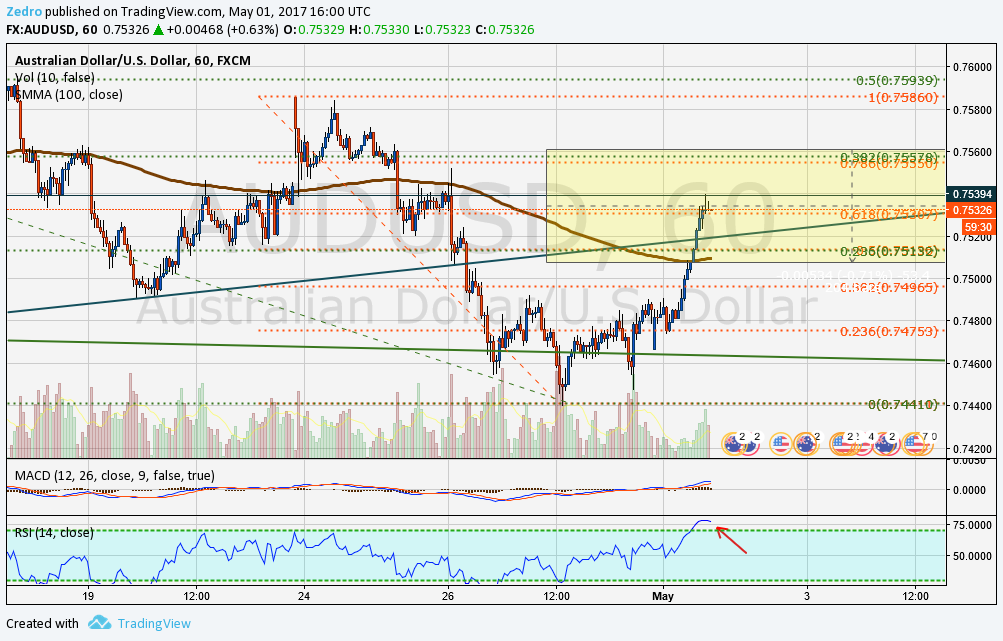Screen dimensions: 1003x641
Task: Select the Vol (10, false) indicator legend
Action: click(54, 77)
